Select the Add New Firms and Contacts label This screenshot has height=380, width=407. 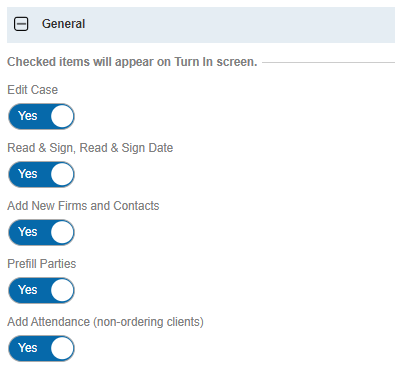83,206
